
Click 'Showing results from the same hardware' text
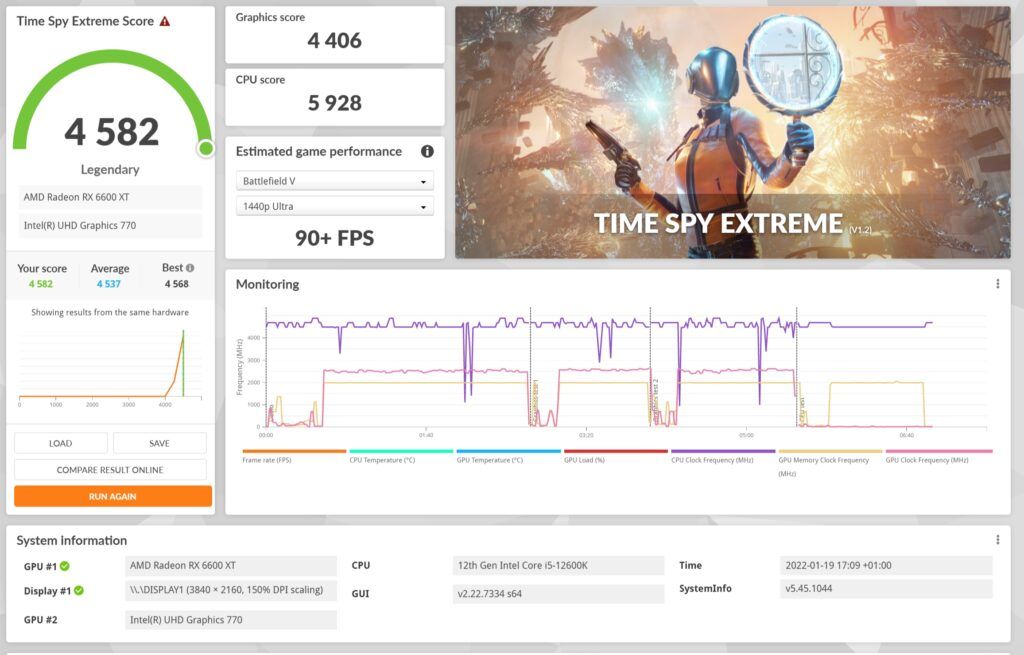tap(110, 312)
